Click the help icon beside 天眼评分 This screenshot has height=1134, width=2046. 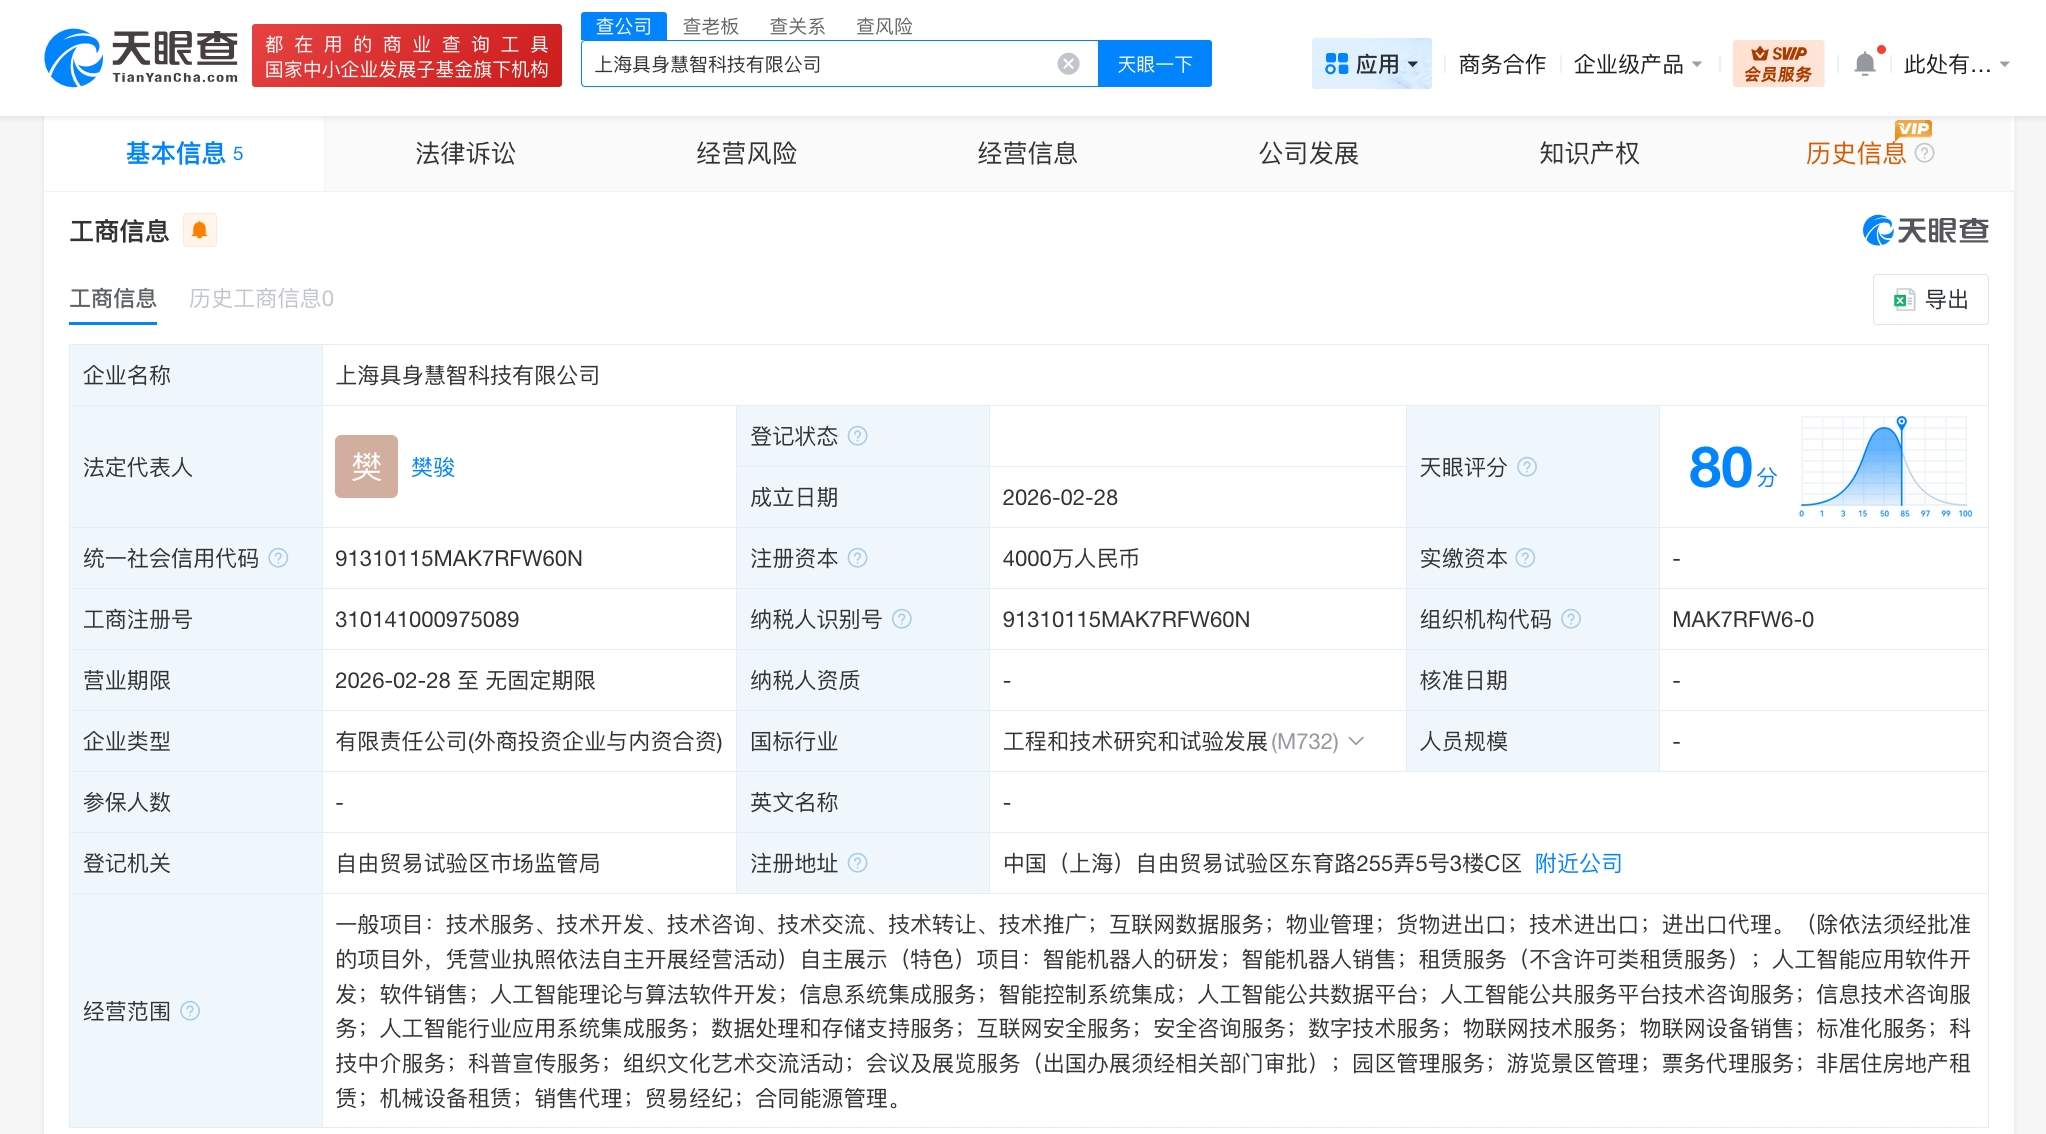coord(1526,467)
